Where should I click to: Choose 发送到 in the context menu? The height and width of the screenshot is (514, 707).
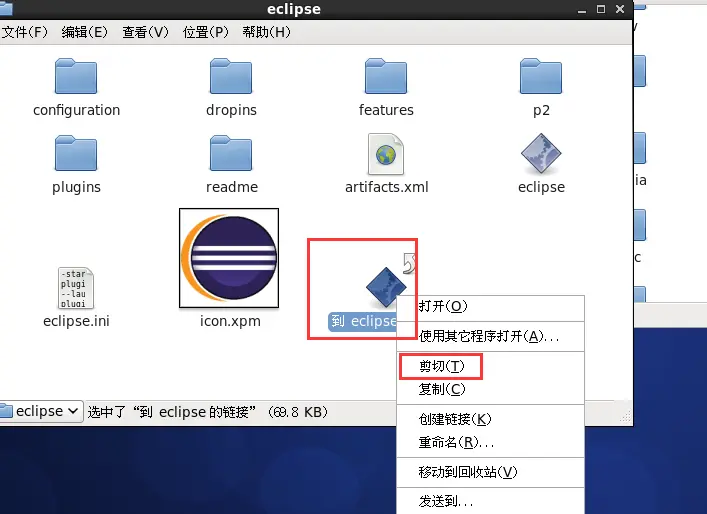click(x=491, y=501)
